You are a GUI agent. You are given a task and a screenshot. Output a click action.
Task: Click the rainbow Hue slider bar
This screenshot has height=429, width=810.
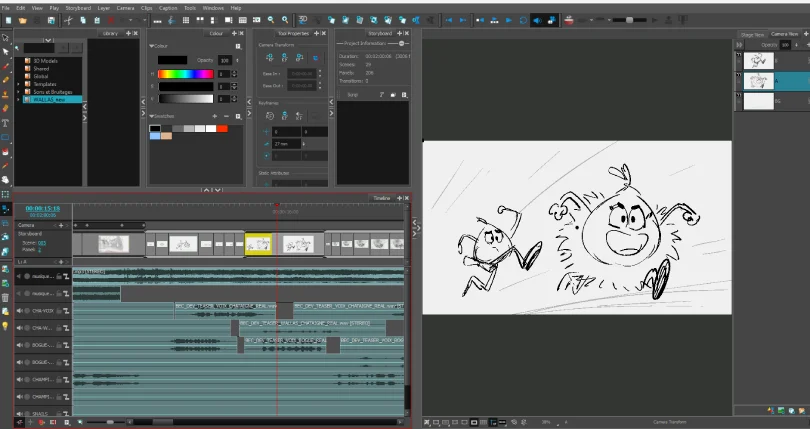185,74
